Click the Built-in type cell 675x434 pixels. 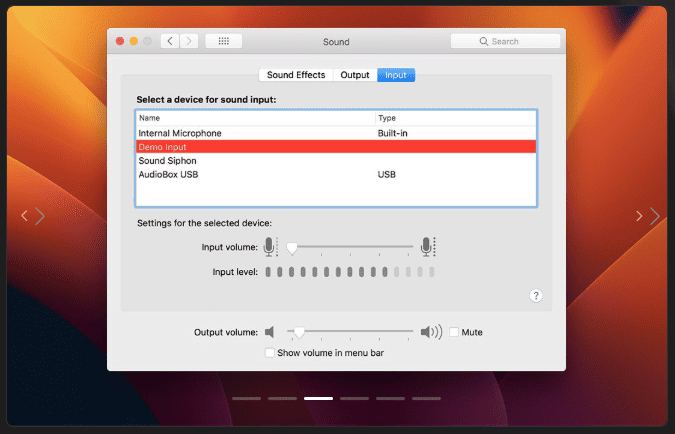[x=393, y=133]
